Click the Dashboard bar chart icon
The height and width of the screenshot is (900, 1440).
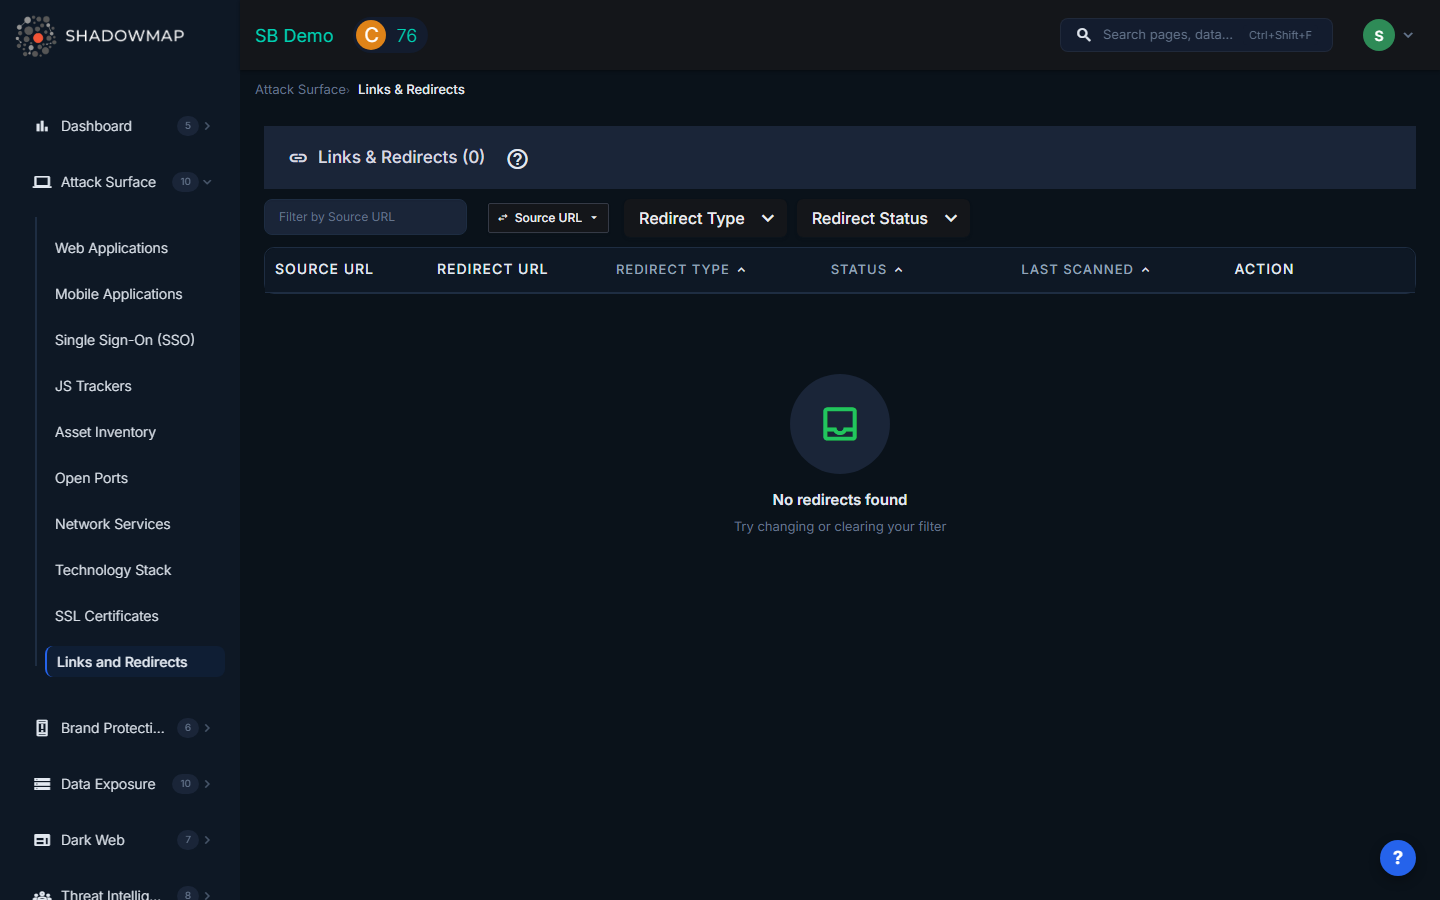[x=42, y=126]
